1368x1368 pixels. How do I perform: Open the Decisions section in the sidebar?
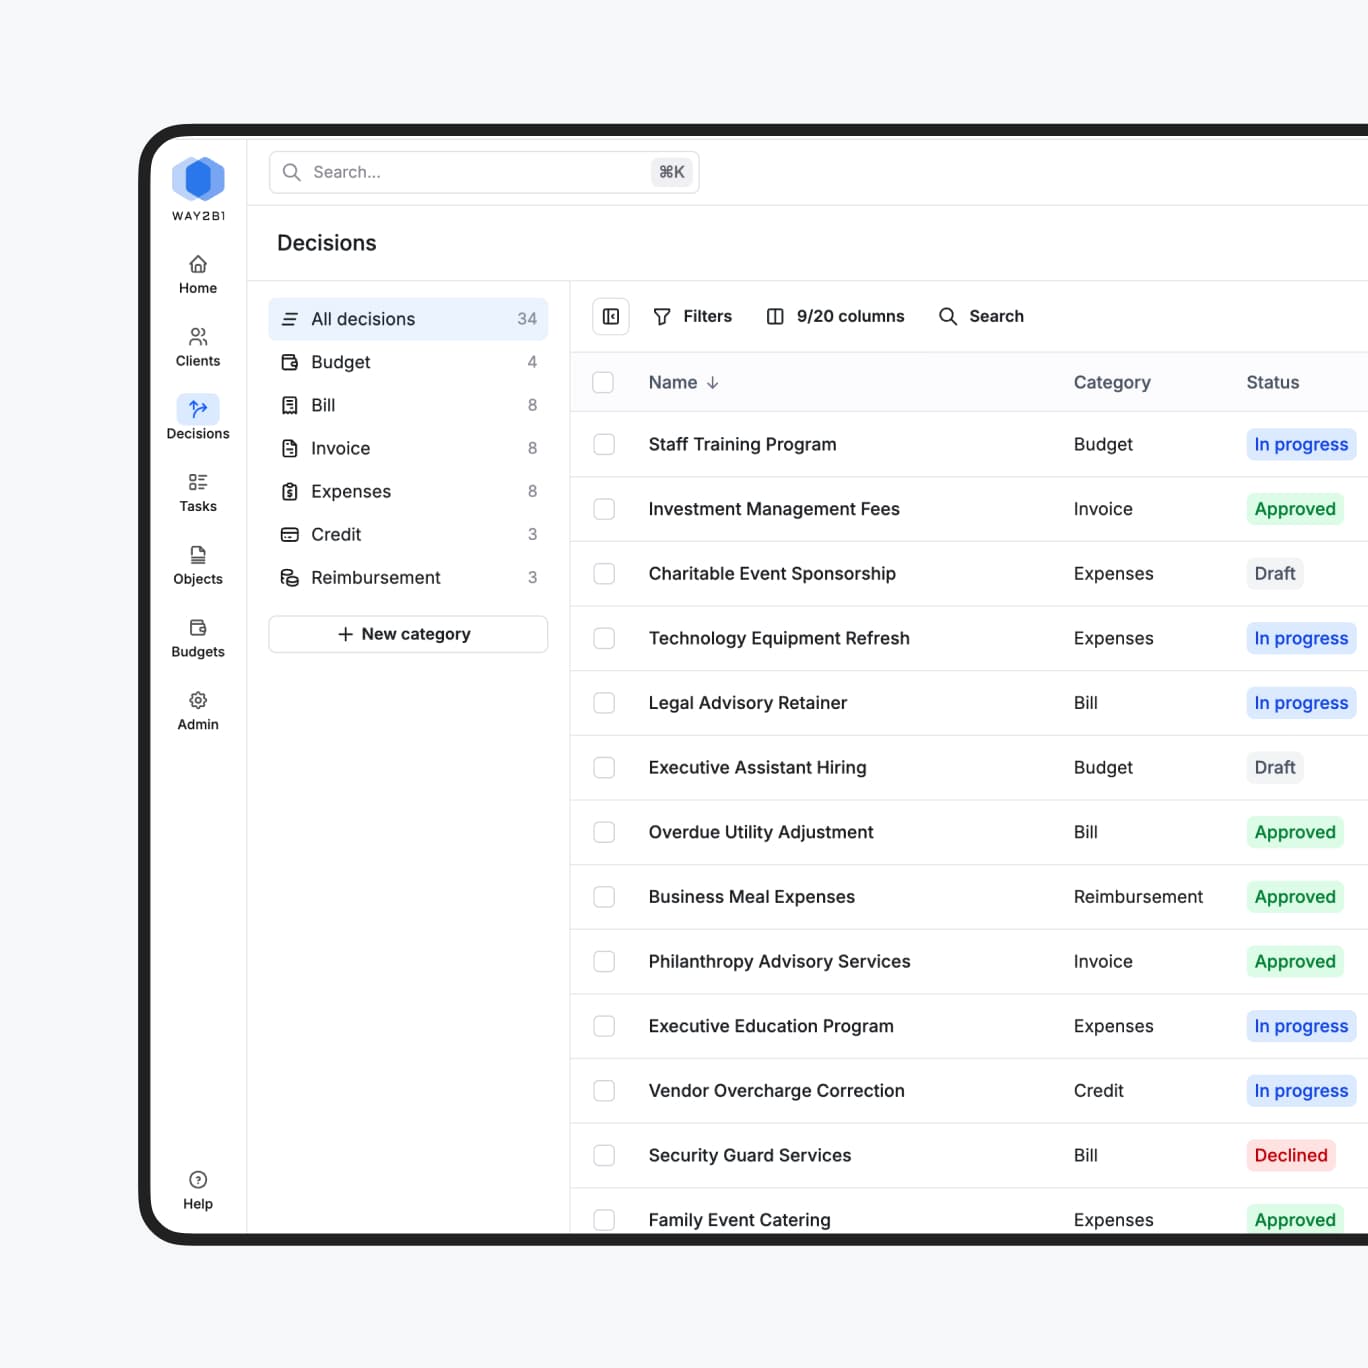[x=197, y=417]
